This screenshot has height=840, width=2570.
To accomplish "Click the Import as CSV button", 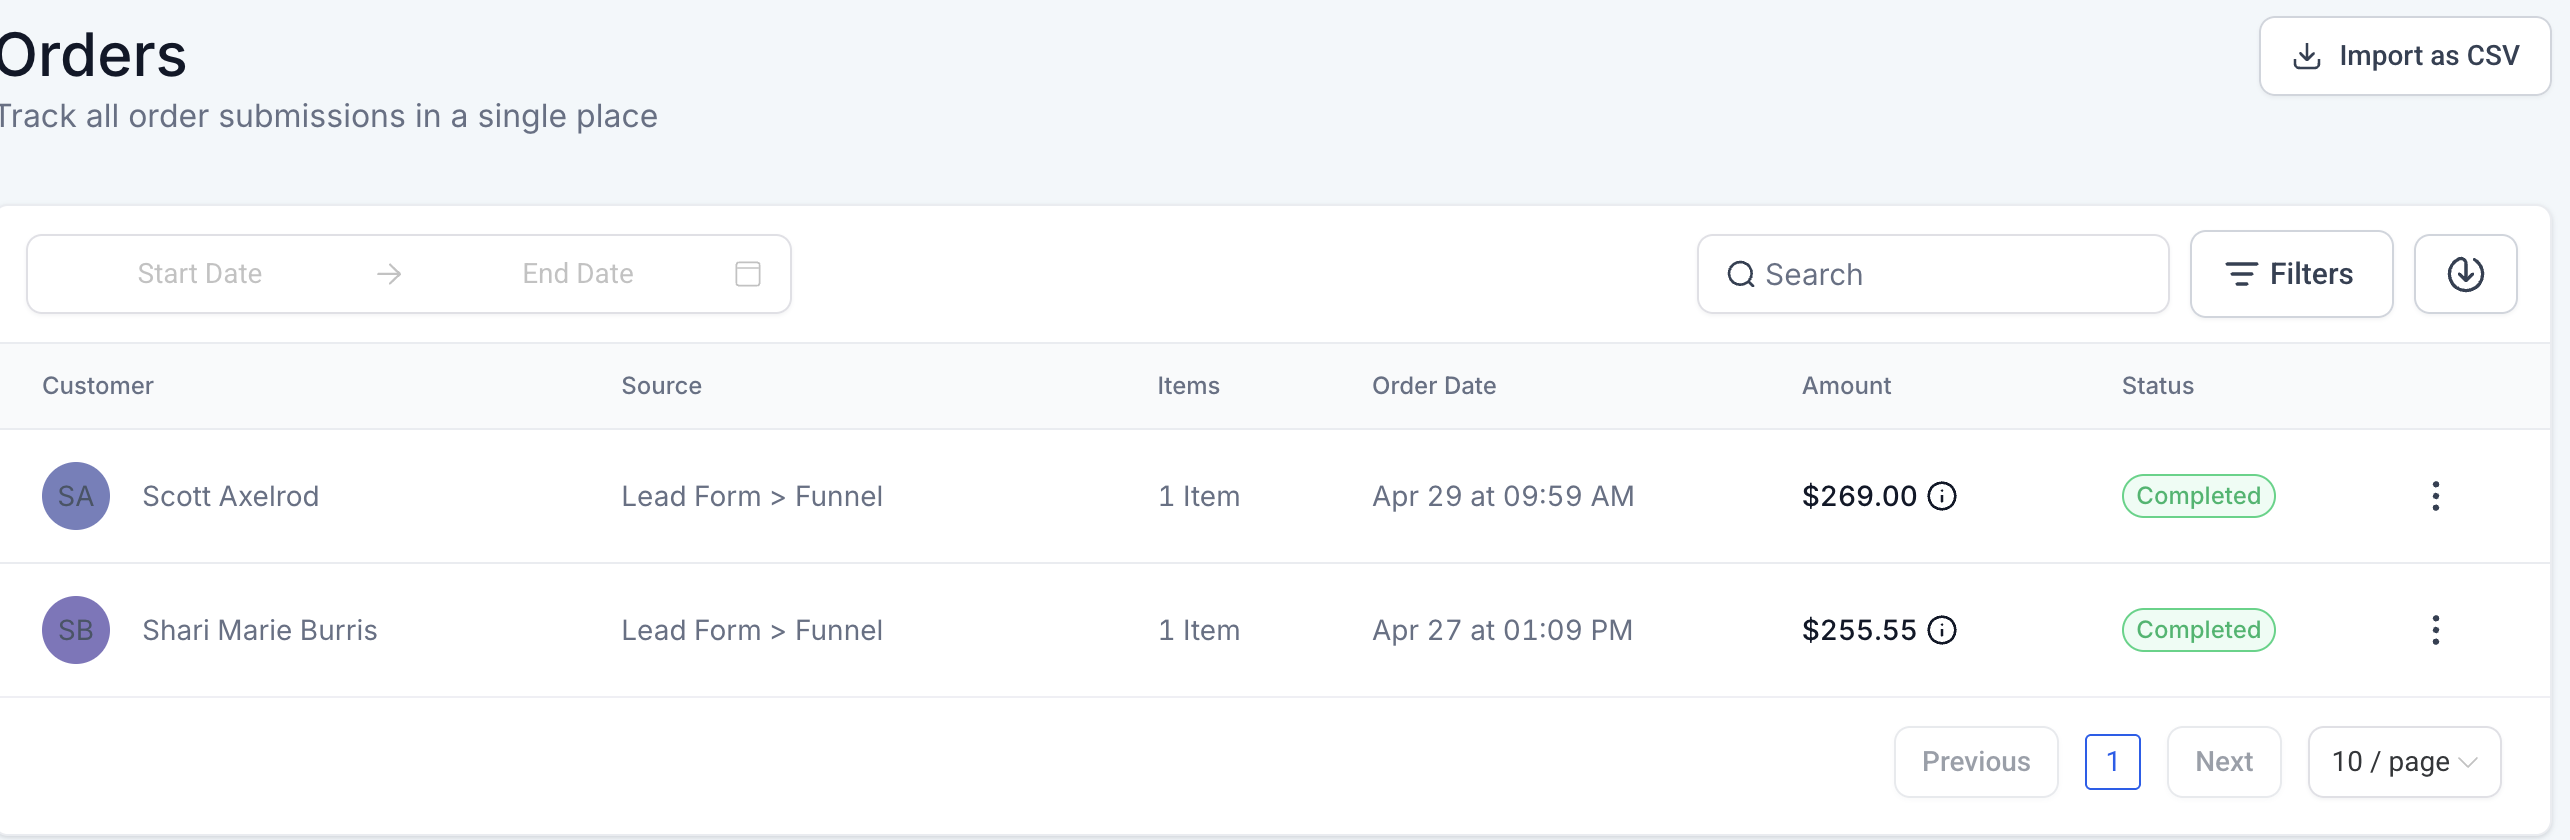I will (x=2405, y=56).
